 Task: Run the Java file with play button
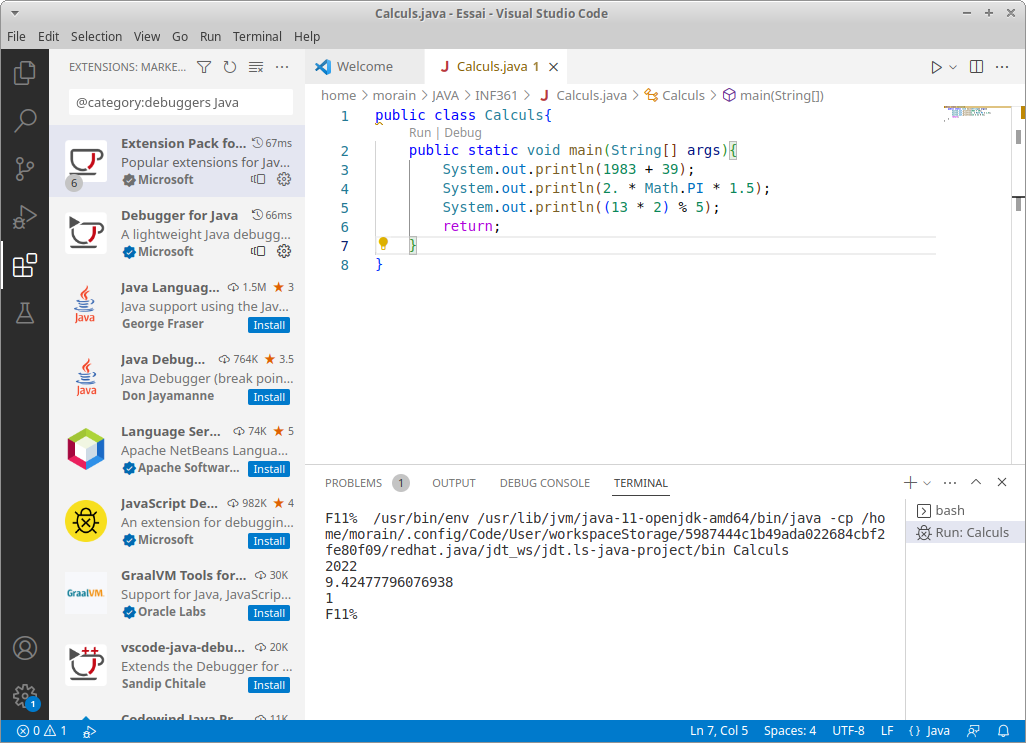(936, 67)
